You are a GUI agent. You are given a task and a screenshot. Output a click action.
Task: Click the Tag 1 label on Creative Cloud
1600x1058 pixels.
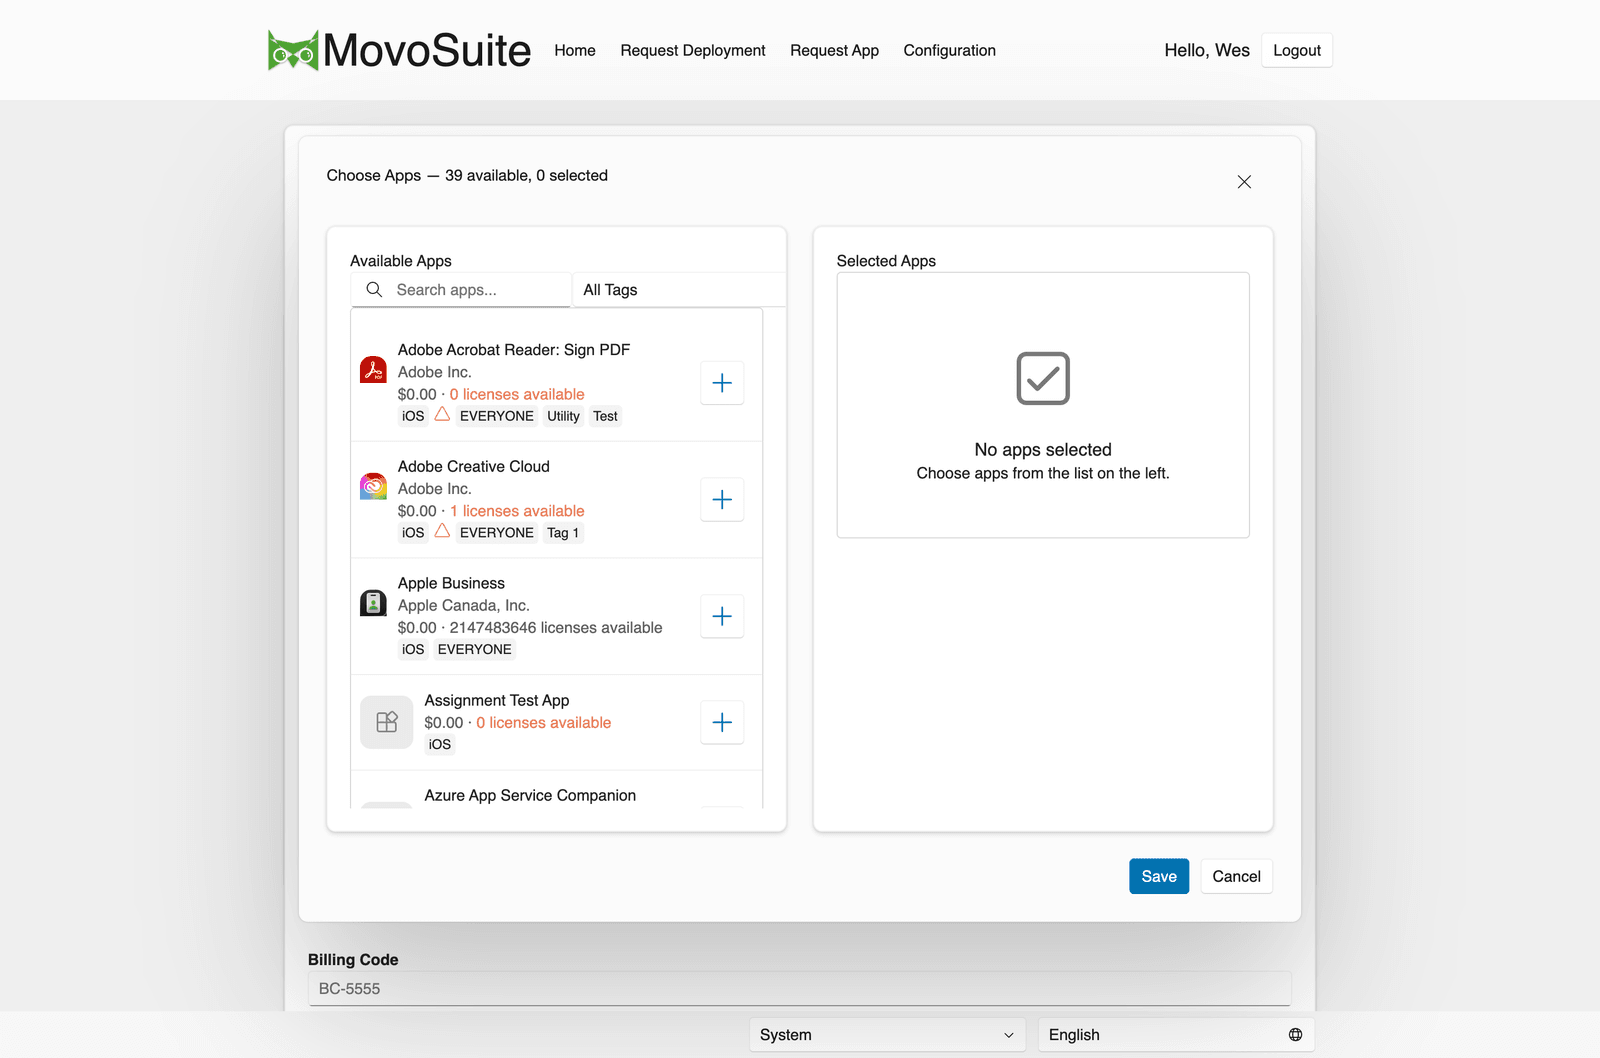pyautogui.click(x=563, y=533)
